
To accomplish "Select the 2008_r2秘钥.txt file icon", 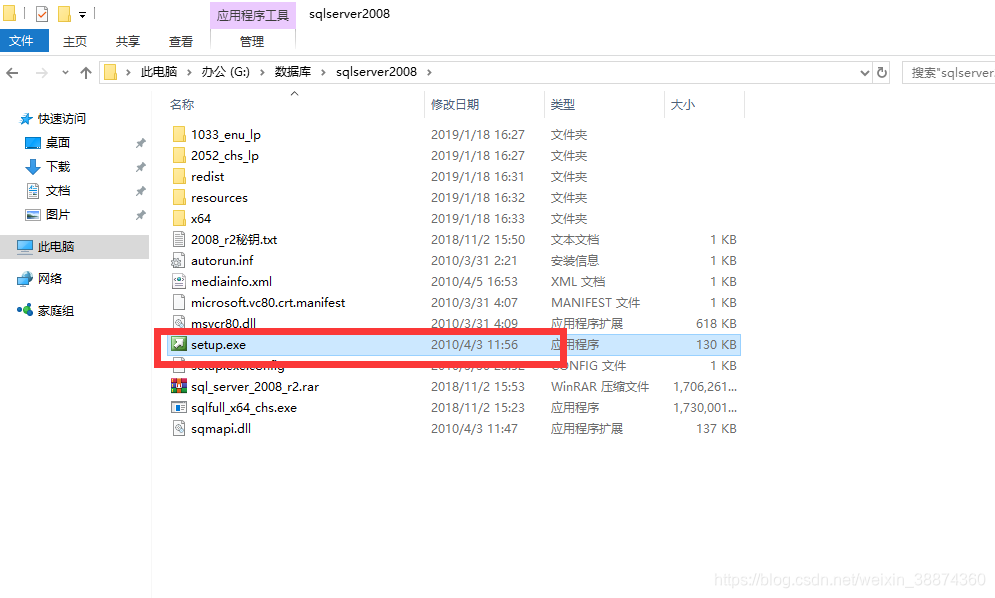I will (179, 239).
